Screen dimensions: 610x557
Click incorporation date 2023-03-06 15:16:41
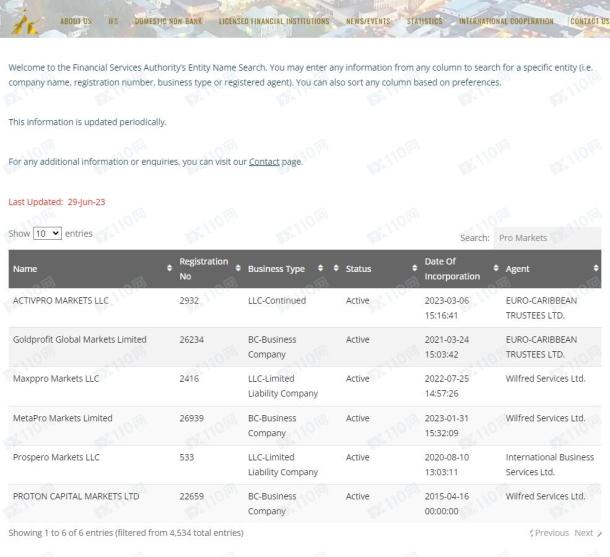pos(447,308)
